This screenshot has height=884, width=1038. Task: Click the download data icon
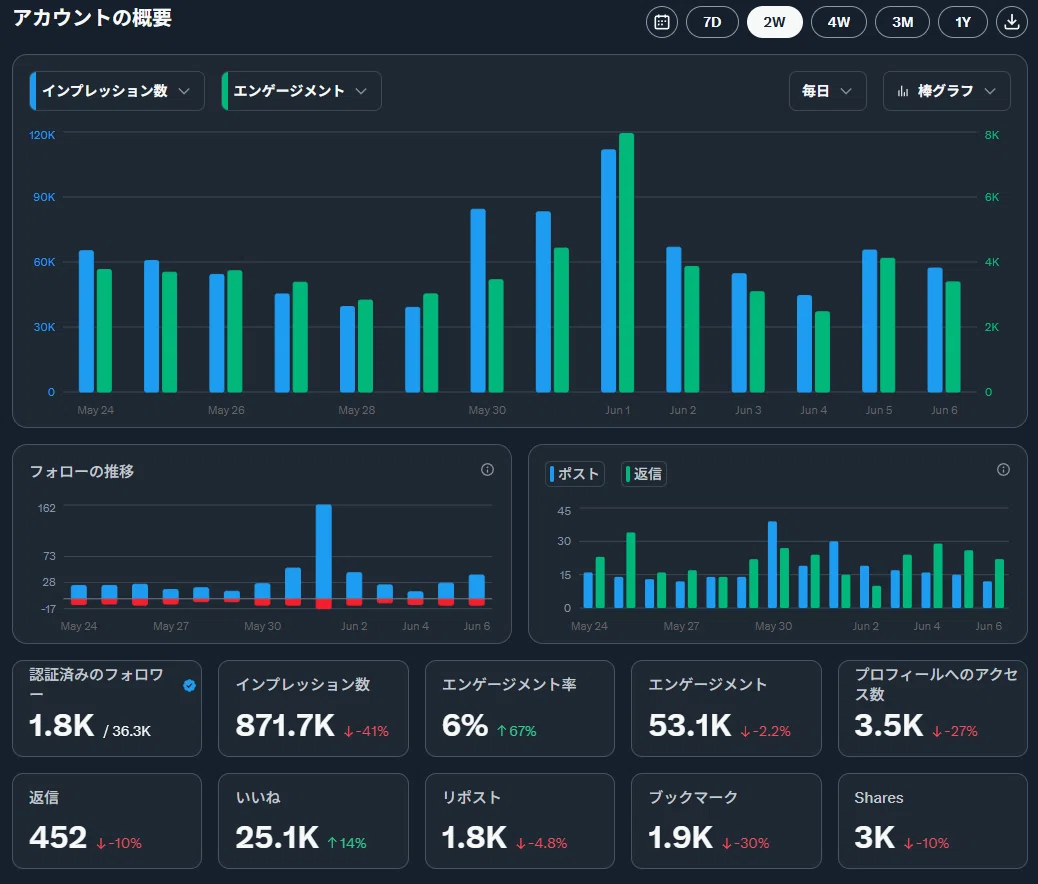point(1012,22)
